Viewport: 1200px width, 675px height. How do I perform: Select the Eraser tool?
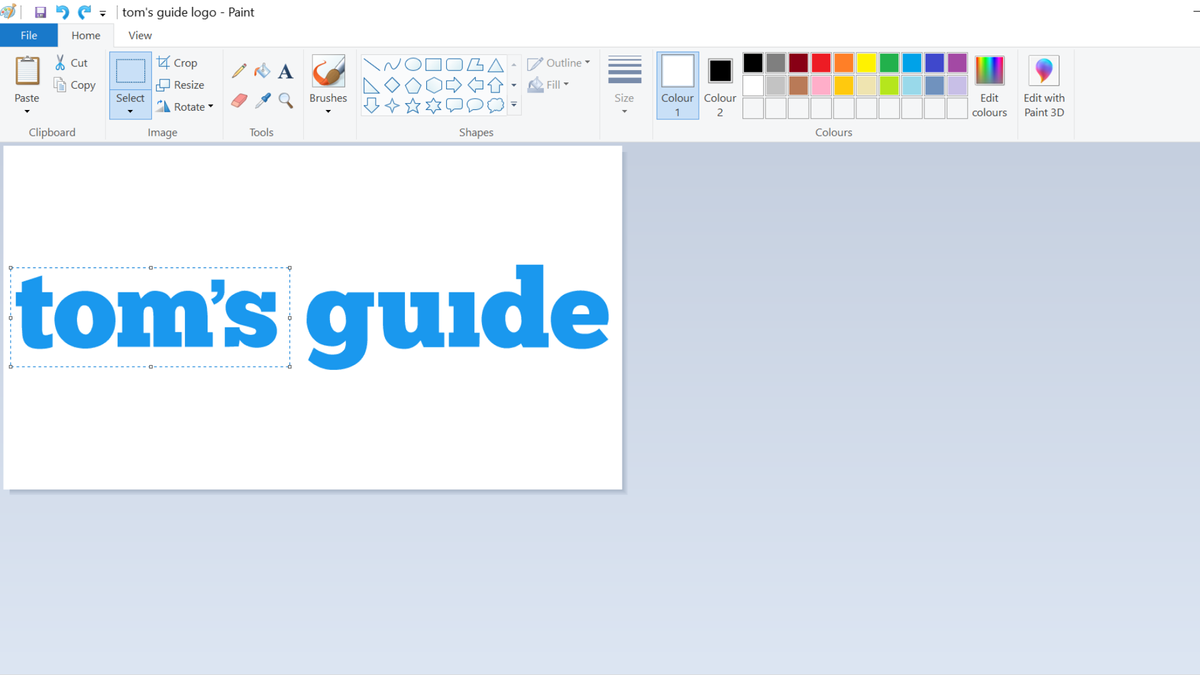point(239,100)
